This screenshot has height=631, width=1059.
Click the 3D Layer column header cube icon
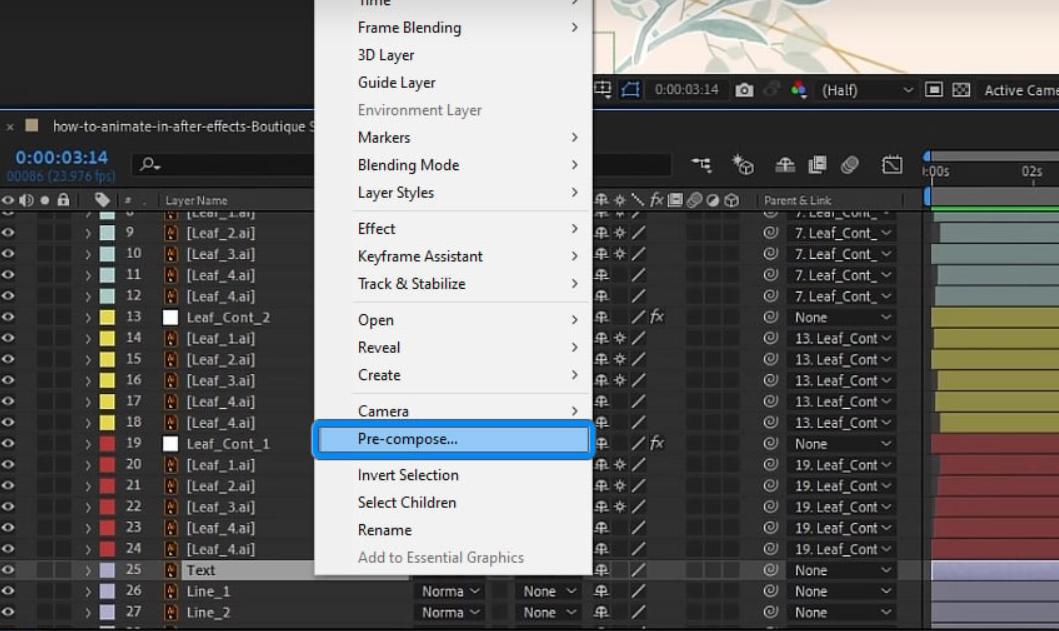pos(731,200)
